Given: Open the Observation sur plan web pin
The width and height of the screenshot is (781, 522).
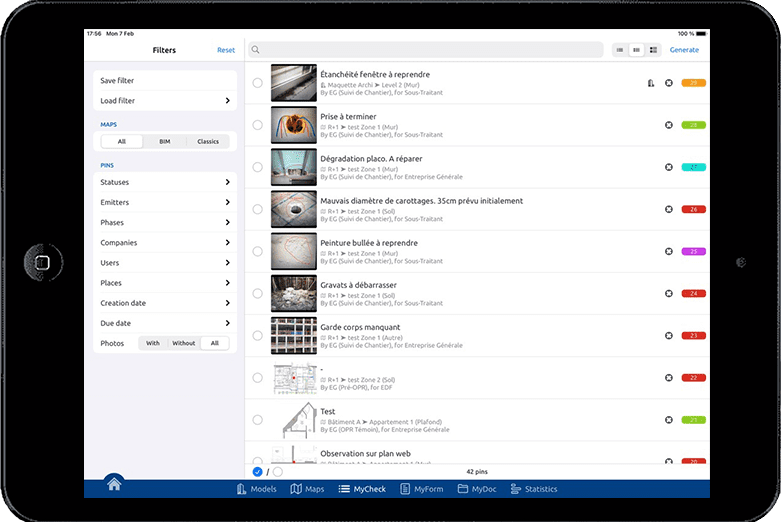Looking at the screenshot, I should point(366,454).
